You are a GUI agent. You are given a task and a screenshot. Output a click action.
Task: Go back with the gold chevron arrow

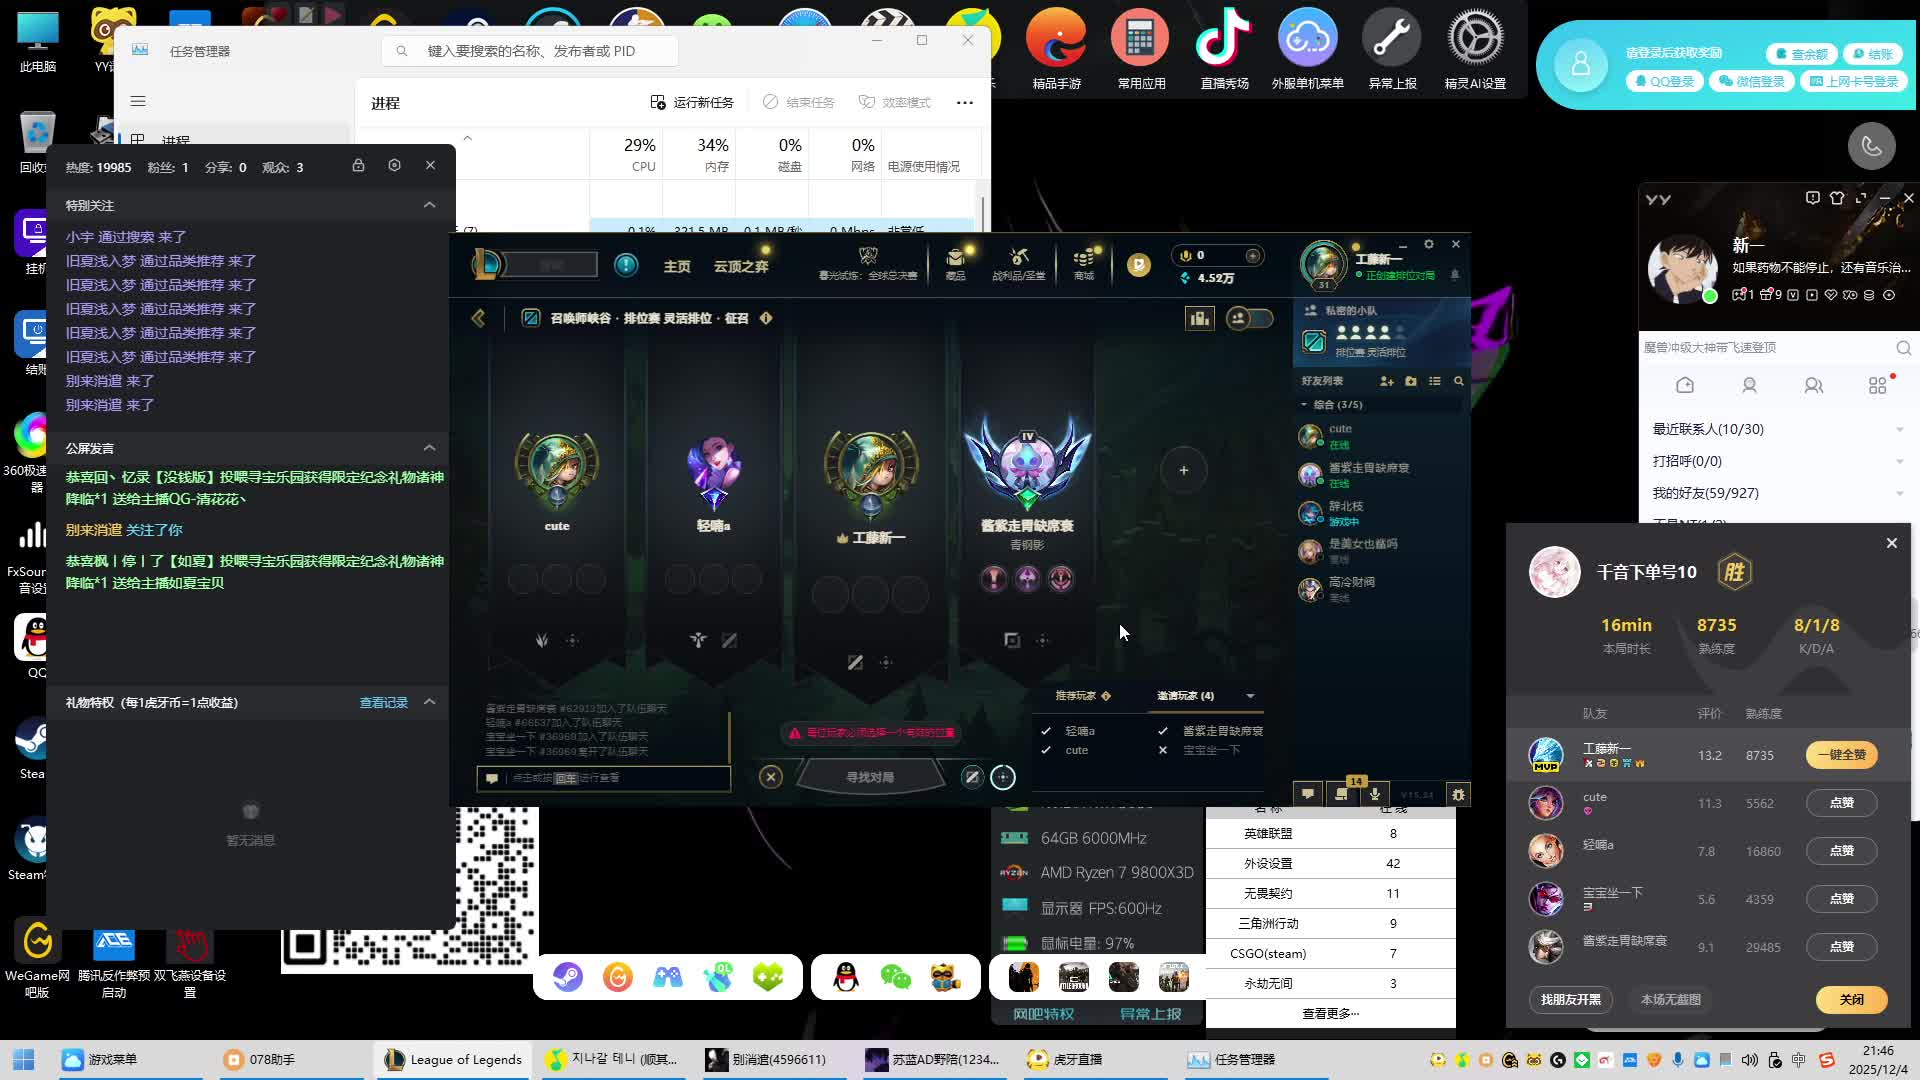click(x=478, y=318)
